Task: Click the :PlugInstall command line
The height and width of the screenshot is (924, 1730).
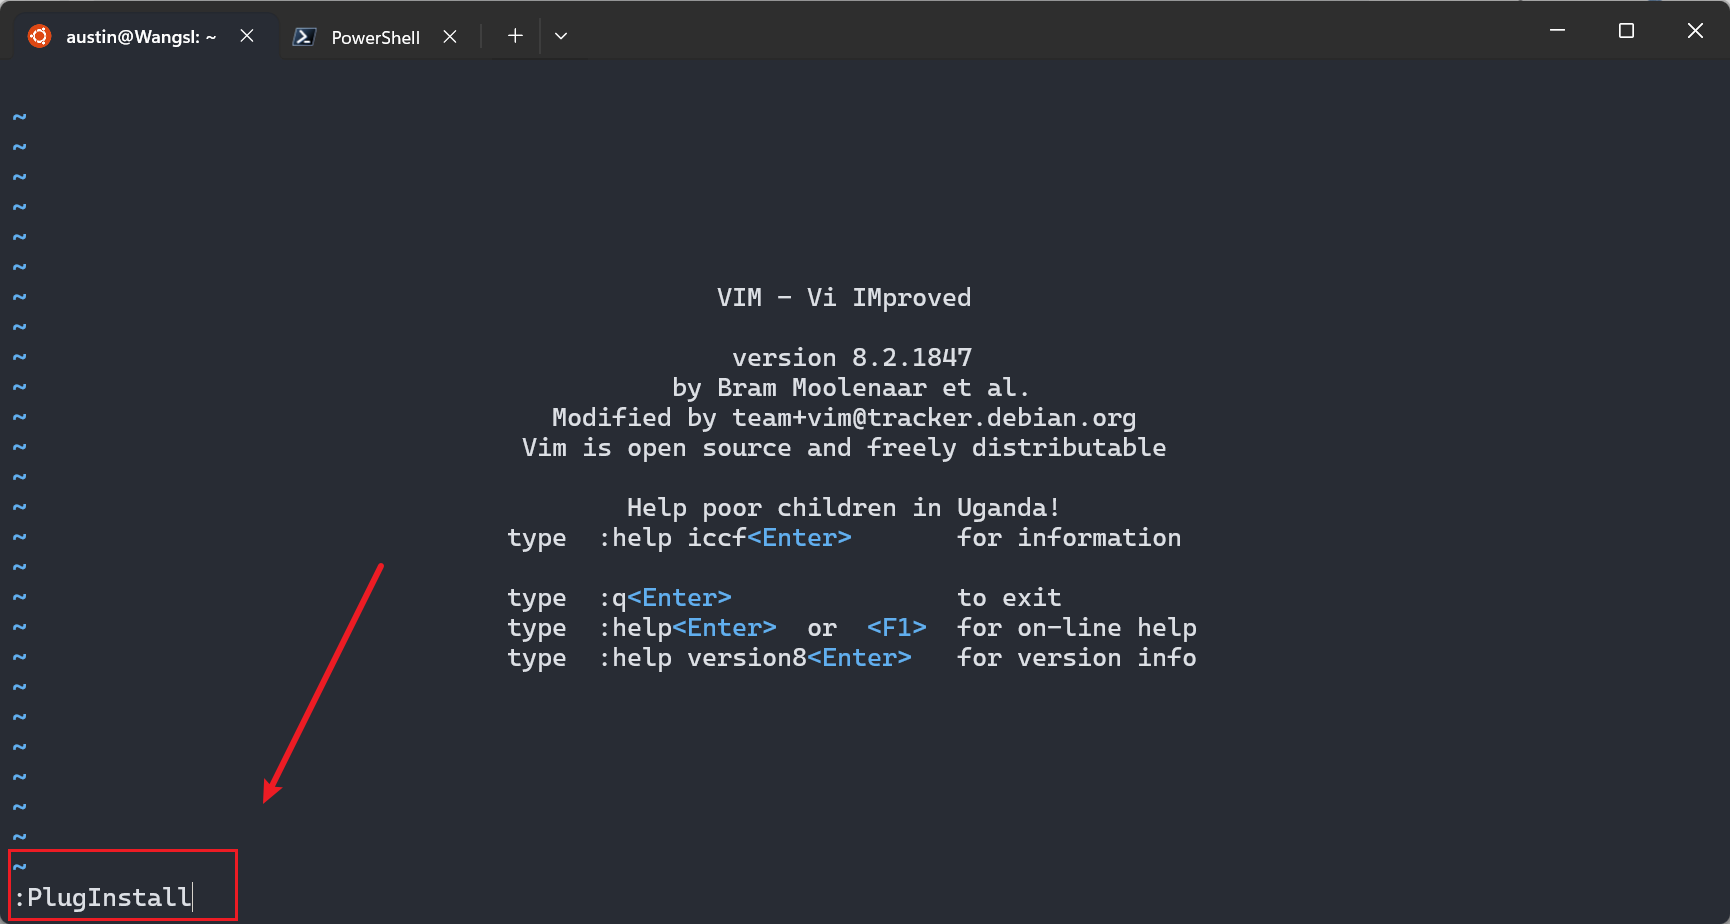Action: click(x=103, y=897)
